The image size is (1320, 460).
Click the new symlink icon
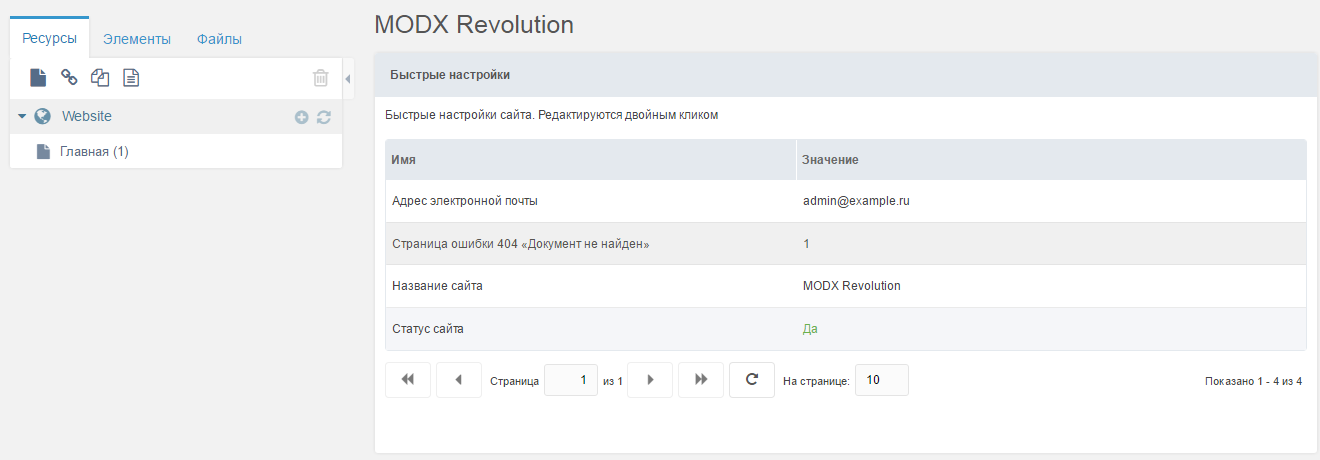pos(100,77)
